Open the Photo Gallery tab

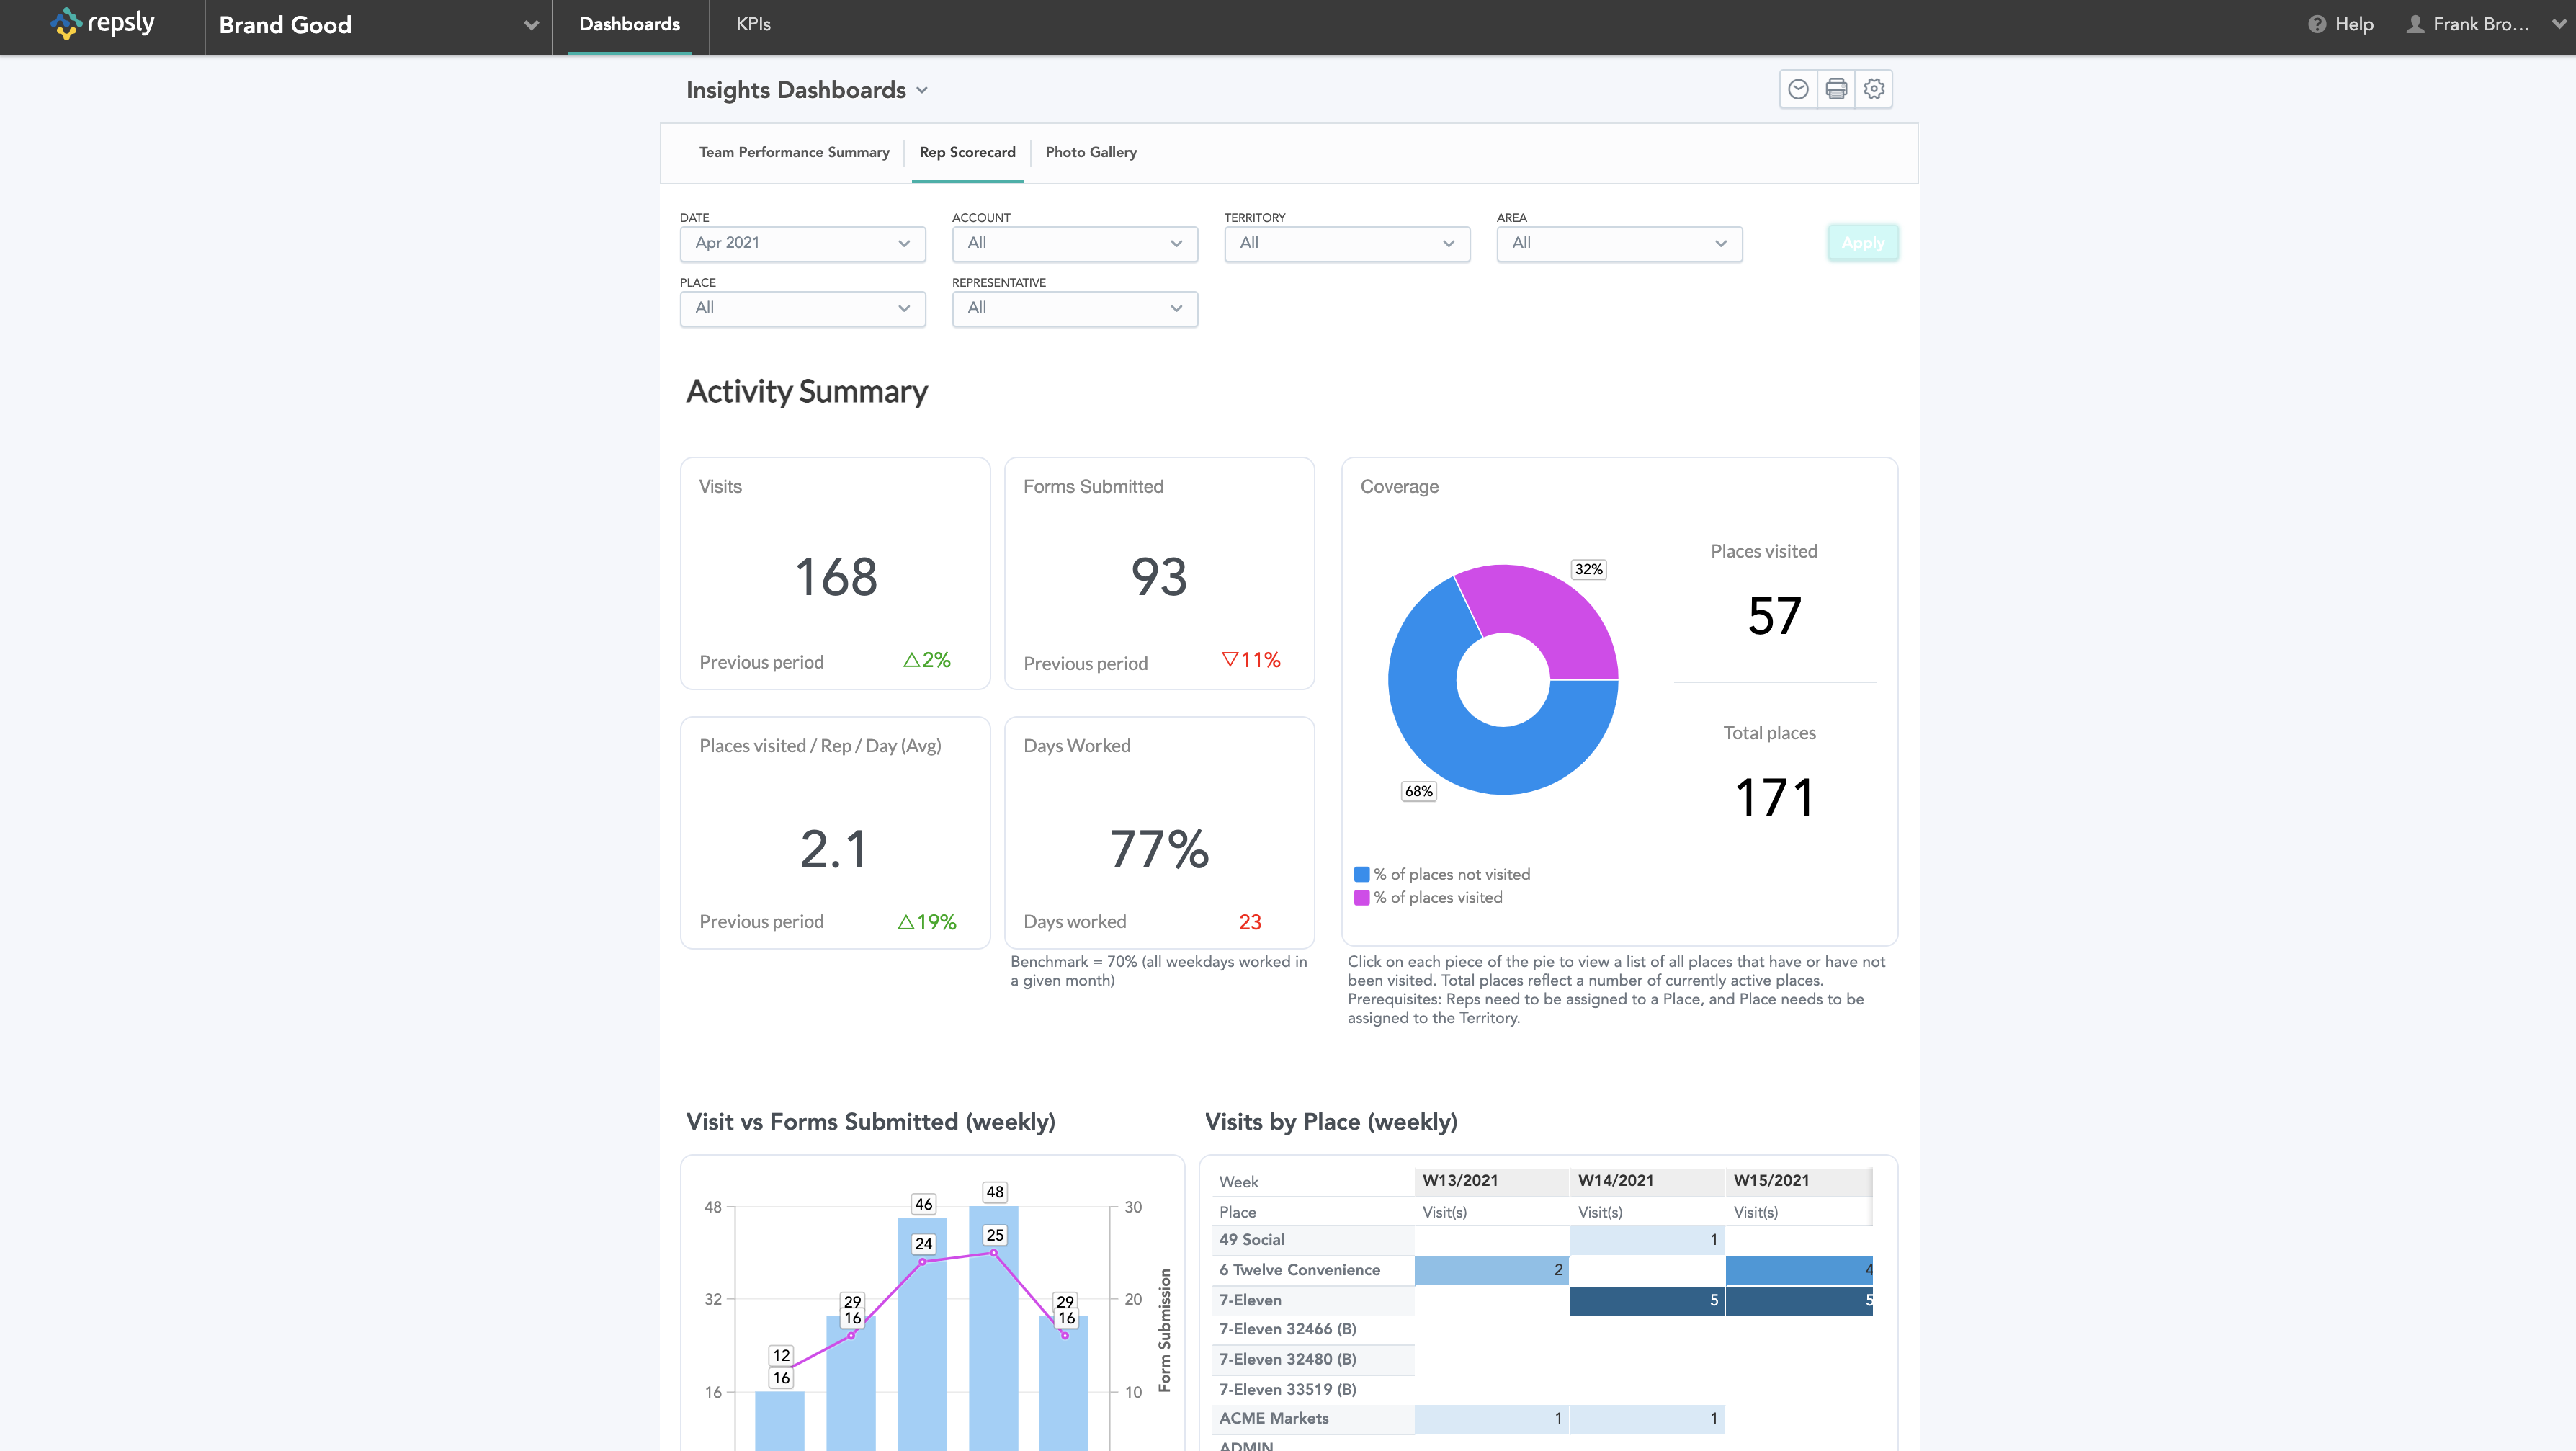(1090, 152)
